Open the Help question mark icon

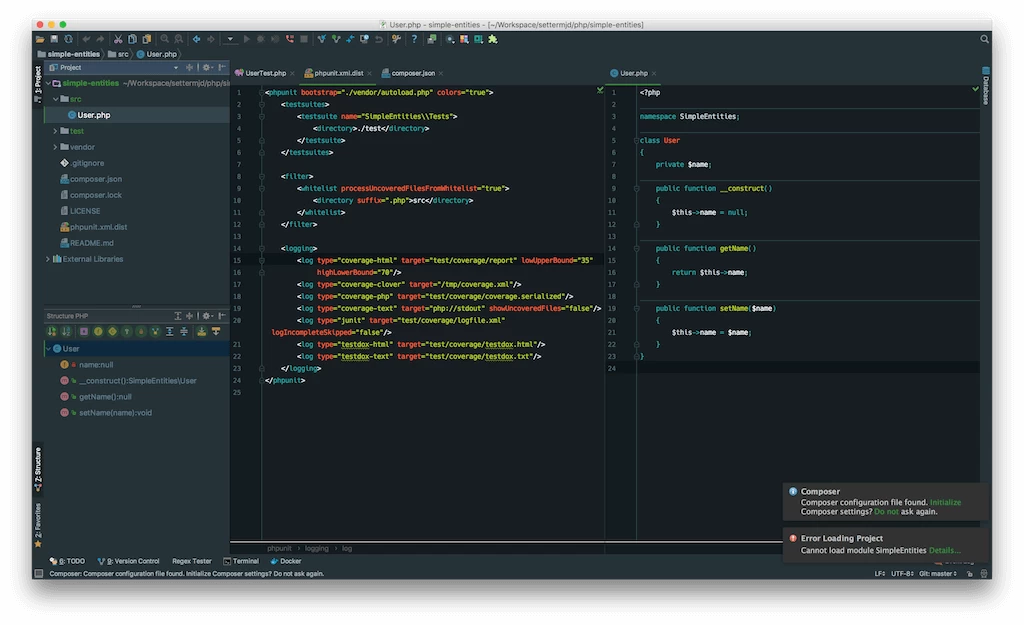pos(414,39)
